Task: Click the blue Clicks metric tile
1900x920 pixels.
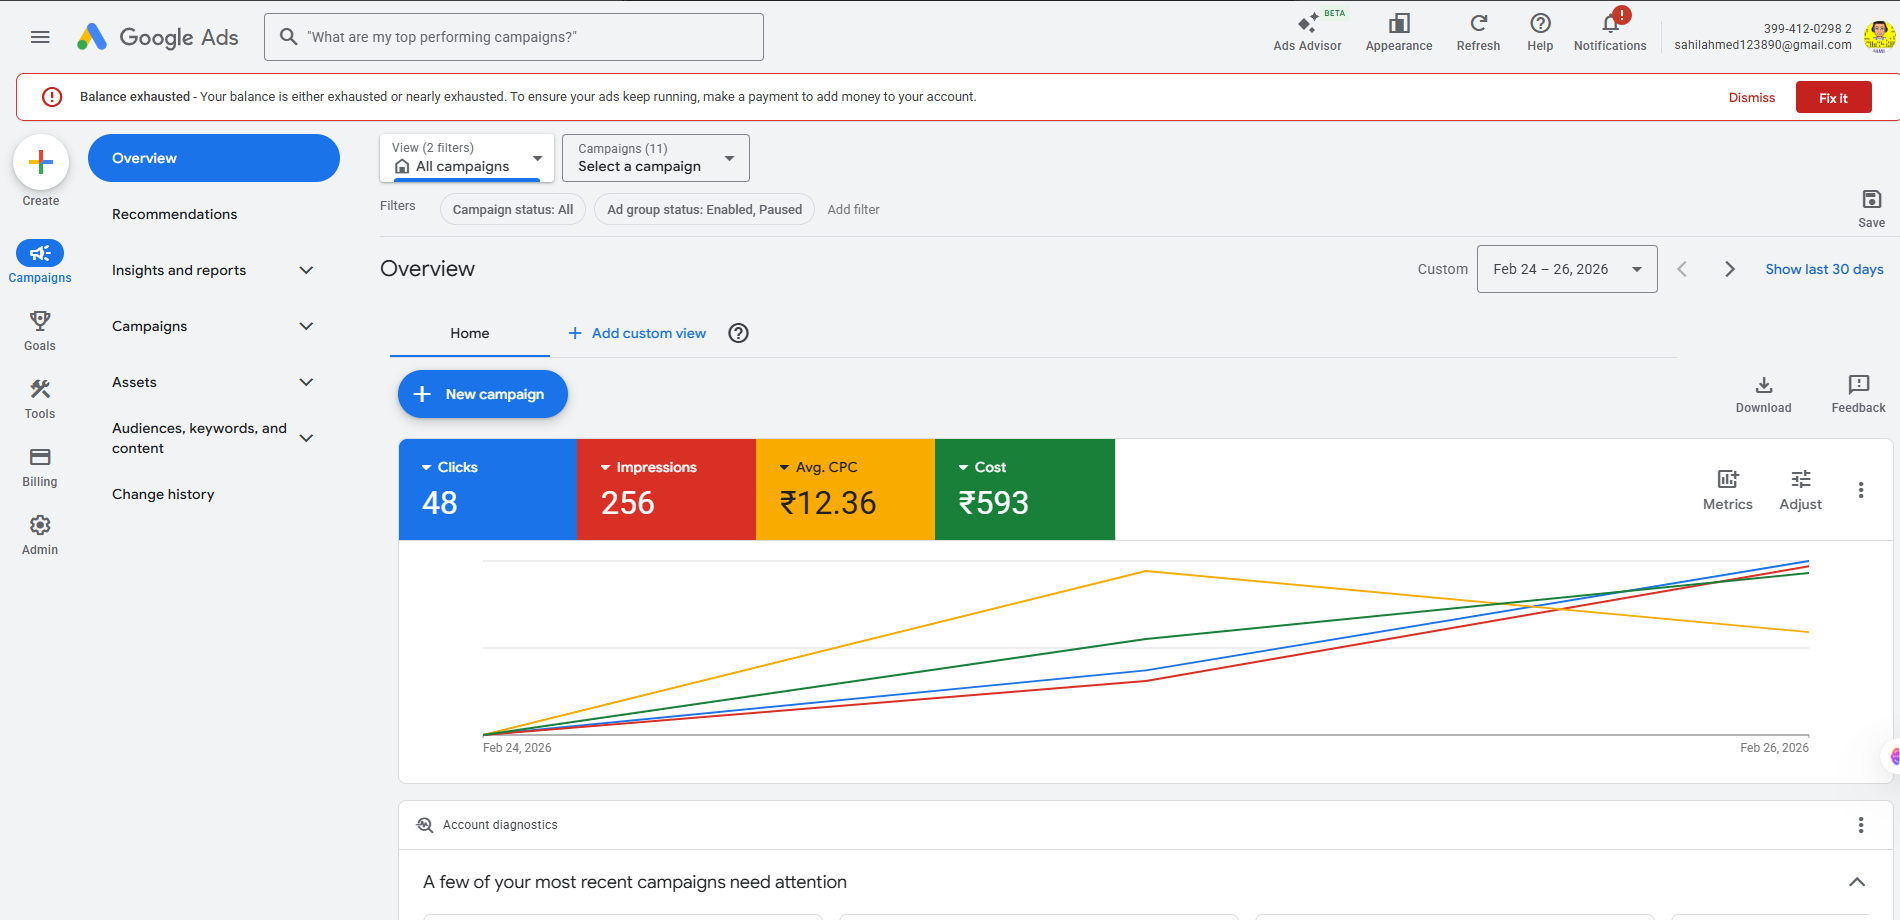Action: tap(488, 490)
